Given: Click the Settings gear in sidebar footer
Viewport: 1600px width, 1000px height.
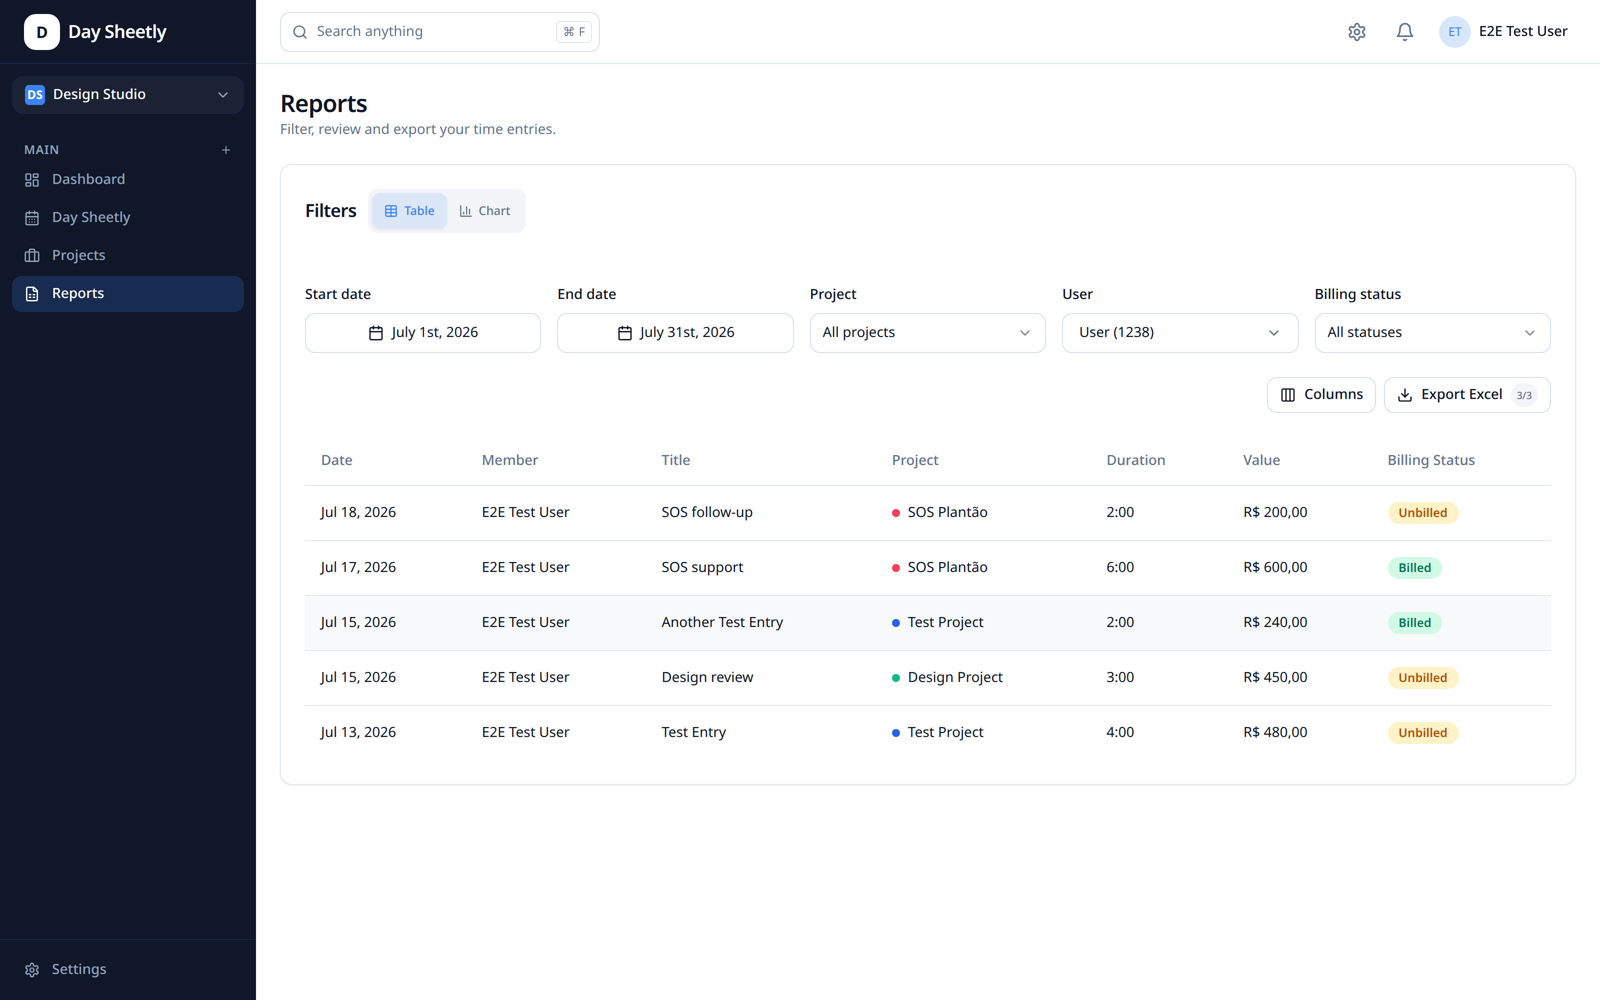Looking at the screenshot, I should click(32, 970).
